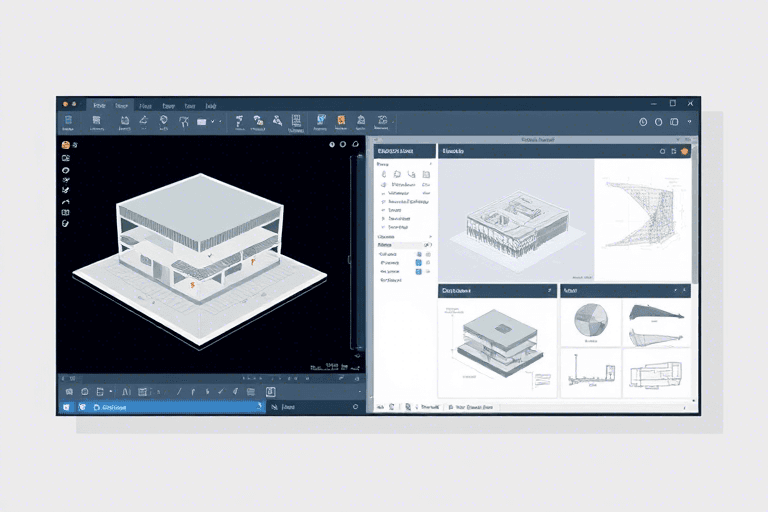Toggle the third blue checkbox in side panel list
The width and height of the screenshot is (768, 512).
pyautogui.click(x=418, y=272)
